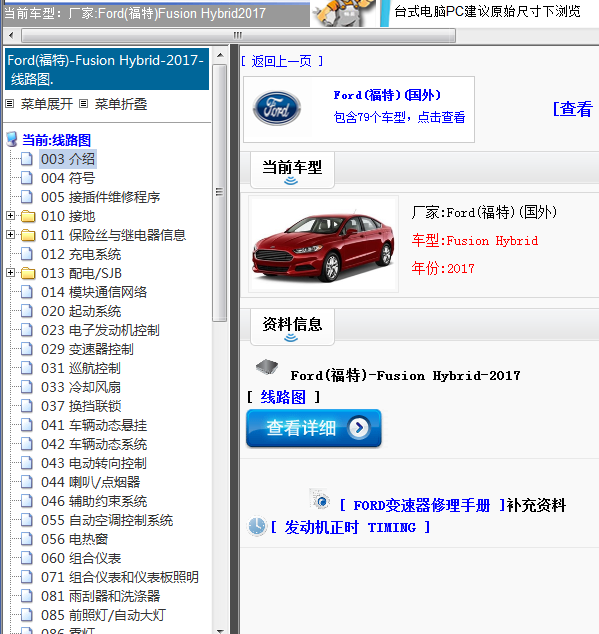This screenshot has width=599, height=634.
Task: Select 056 电热窗 in tree
Action: pyautogui.click(x=74, y=539)
